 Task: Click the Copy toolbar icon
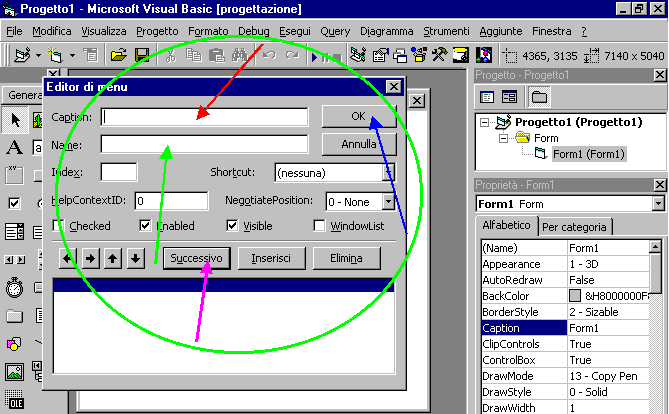tap(194, 55)
